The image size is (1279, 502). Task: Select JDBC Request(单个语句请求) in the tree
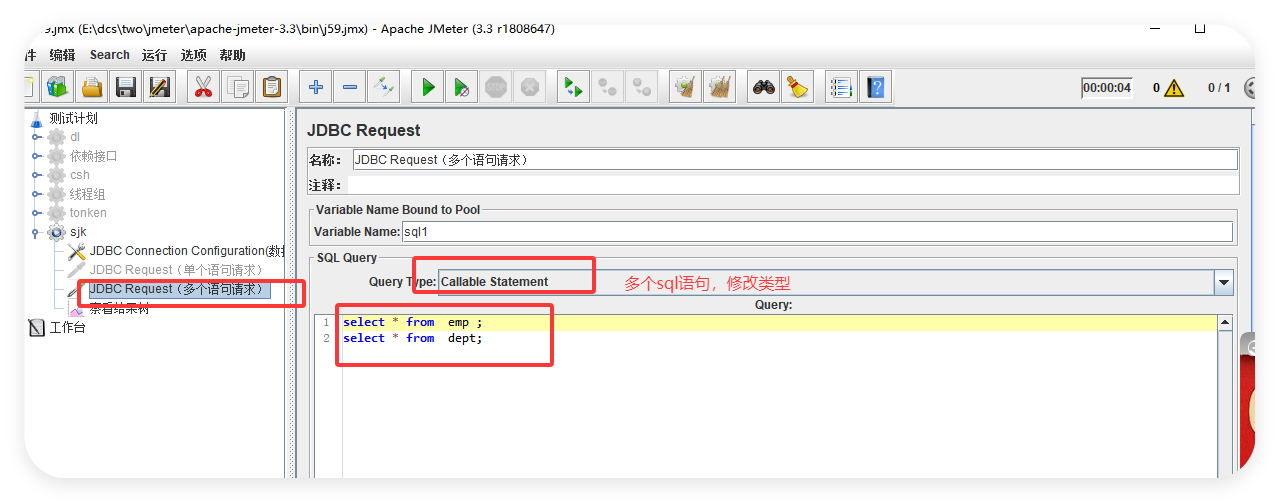coord(177,270)
